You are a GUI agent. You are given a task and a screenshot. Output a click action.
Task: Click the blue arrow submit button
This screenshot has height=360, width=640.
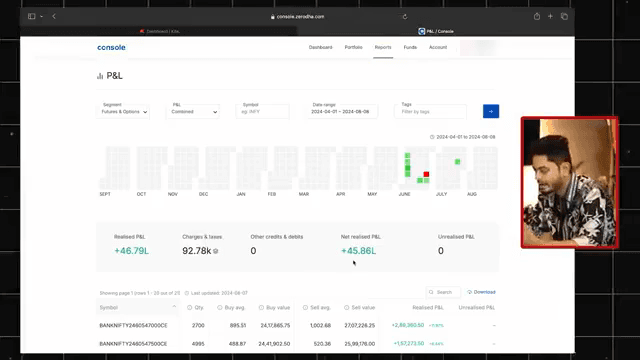(x=491, y=111)
